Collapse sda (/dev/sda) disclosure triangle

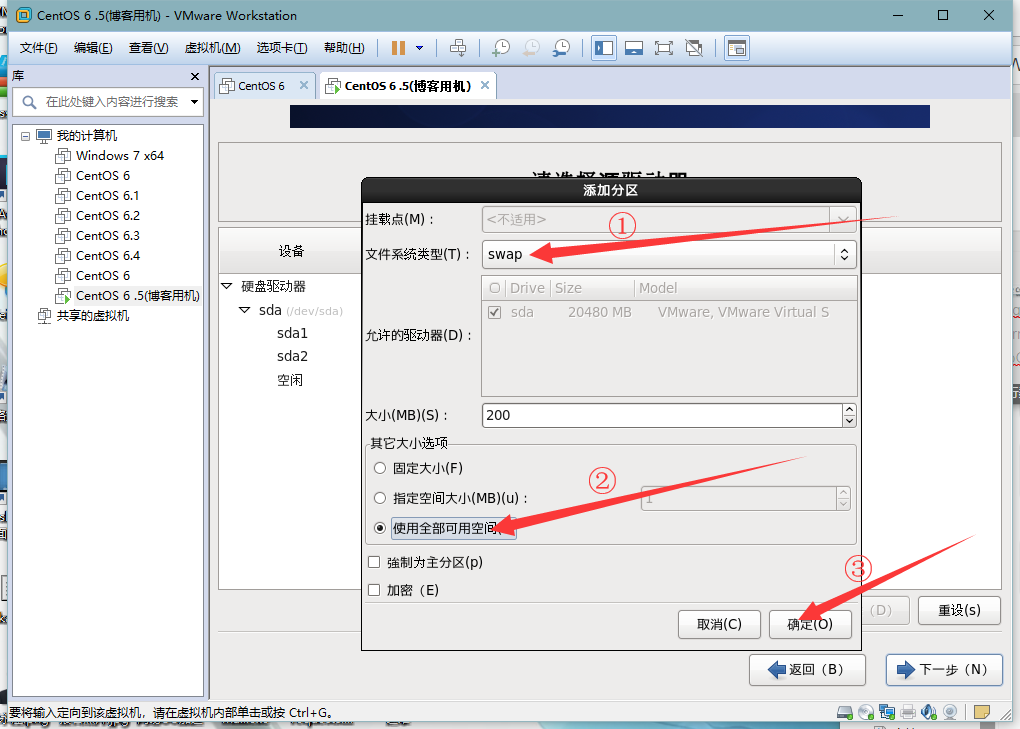[x=245, y=310]
